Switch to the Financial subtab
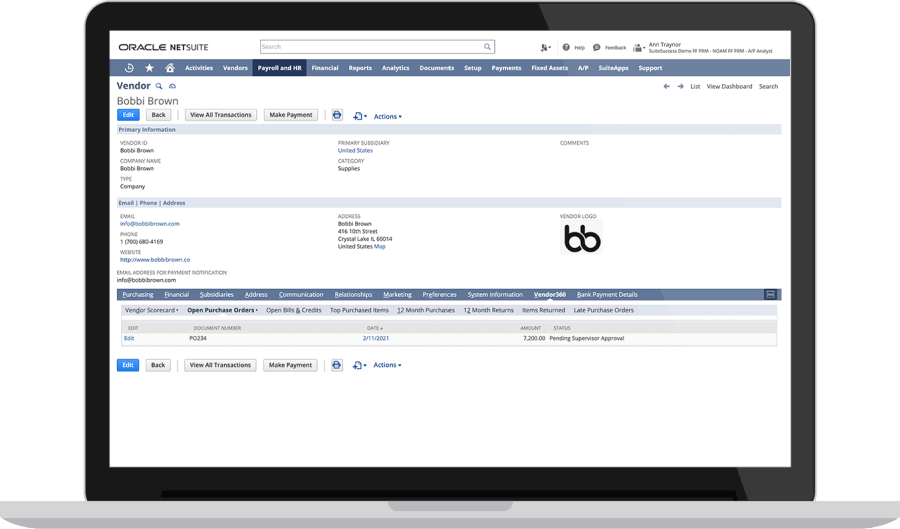 pyautogui.click(x=177, y=294)
